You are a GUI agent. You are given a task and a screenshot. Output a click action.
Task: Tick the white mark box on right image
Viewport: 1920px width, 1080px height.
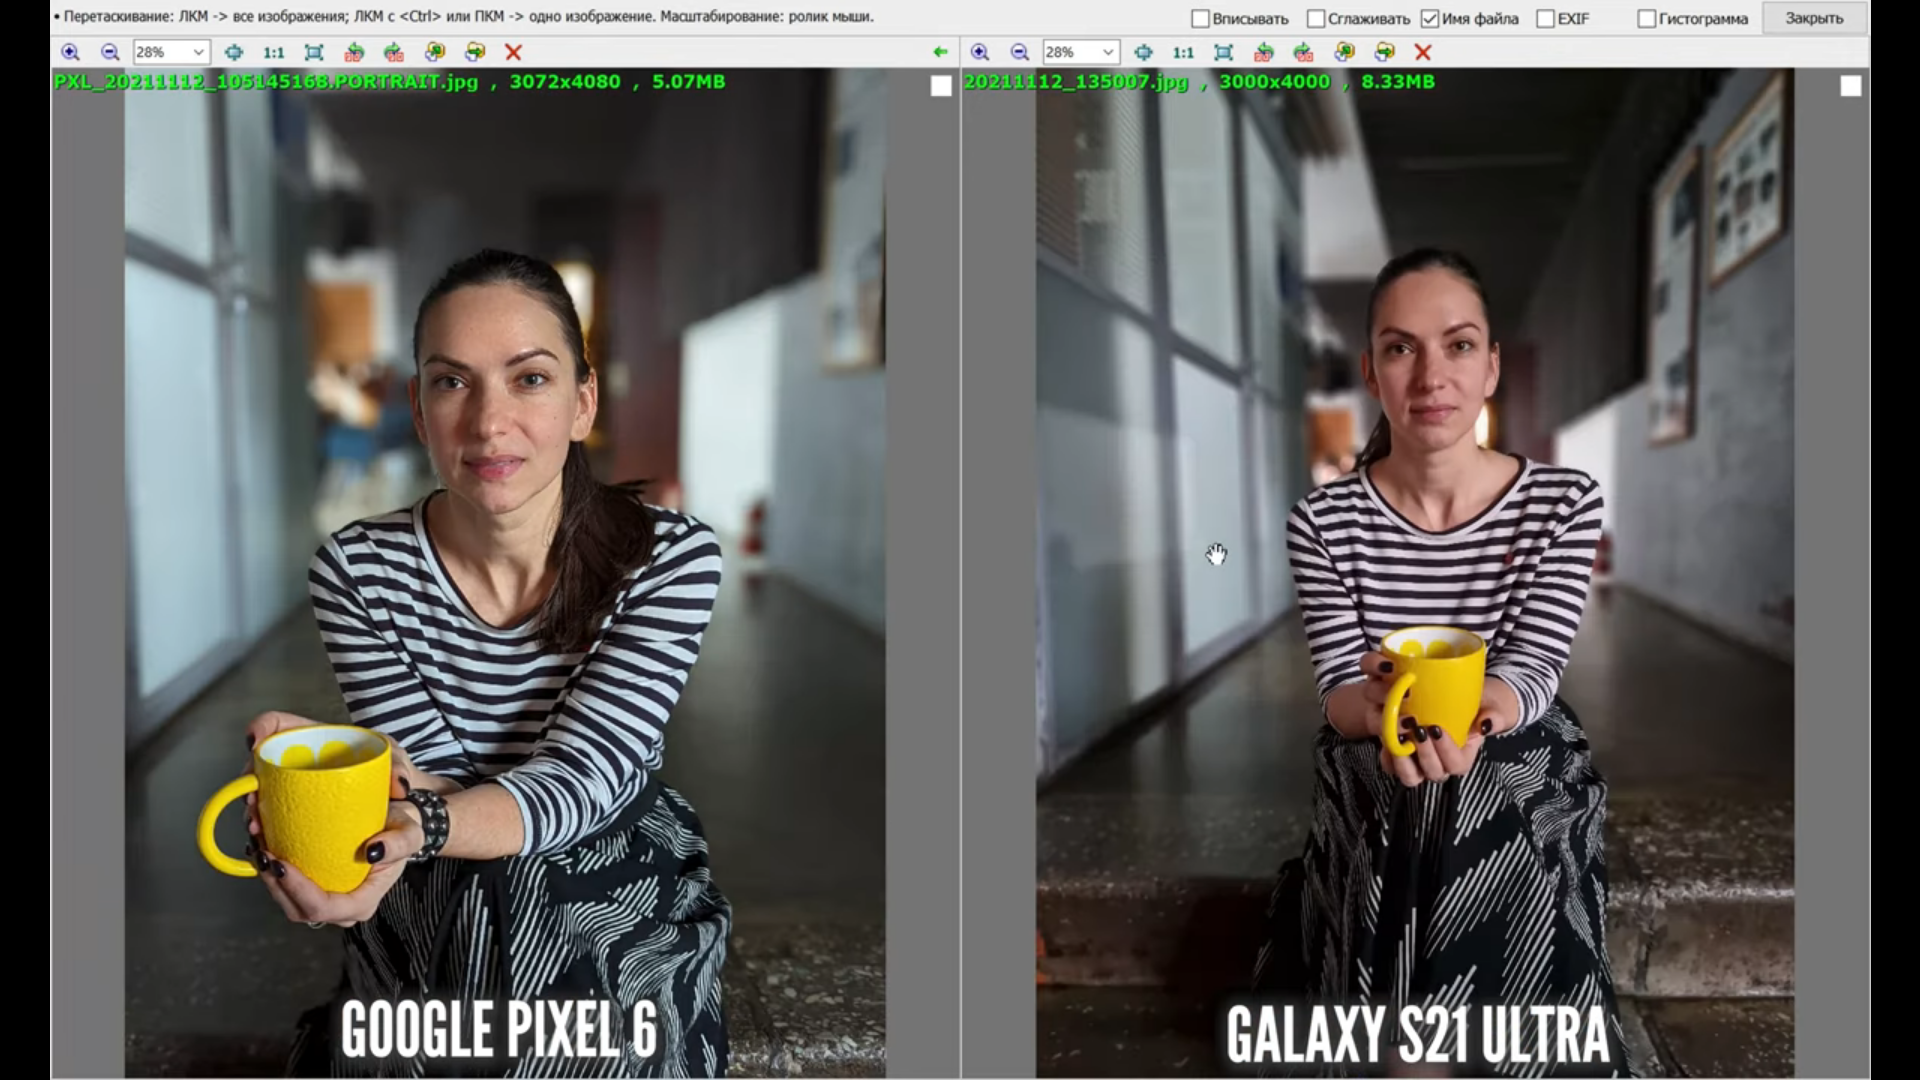(x=1851, y=87)
